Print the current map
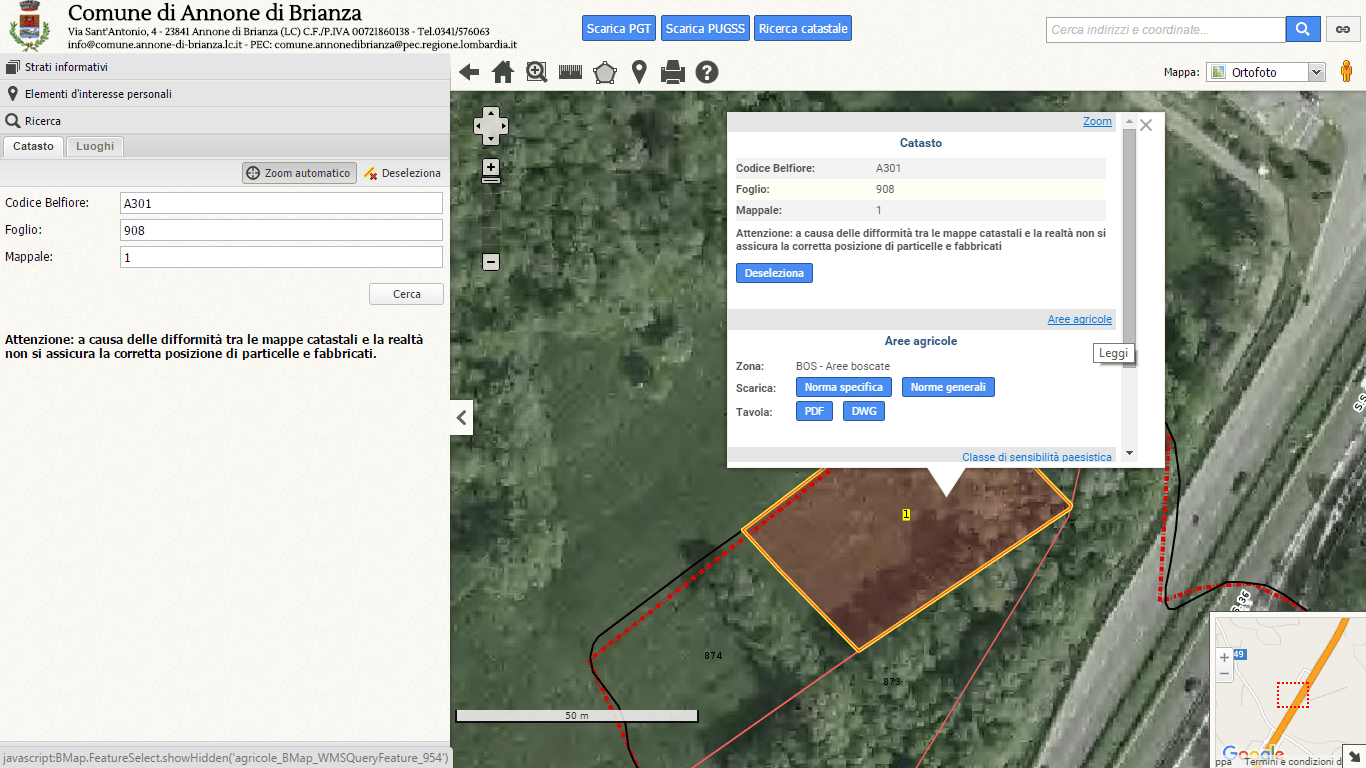Screen dimensions: 1366x768 coord(673,72)
